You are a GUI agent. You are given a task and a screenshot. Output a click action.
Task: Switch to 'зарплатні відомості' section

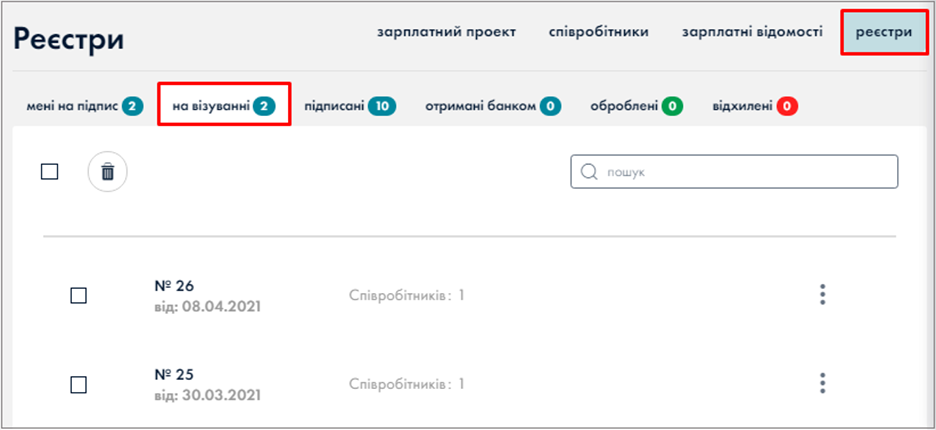point(752,32)
